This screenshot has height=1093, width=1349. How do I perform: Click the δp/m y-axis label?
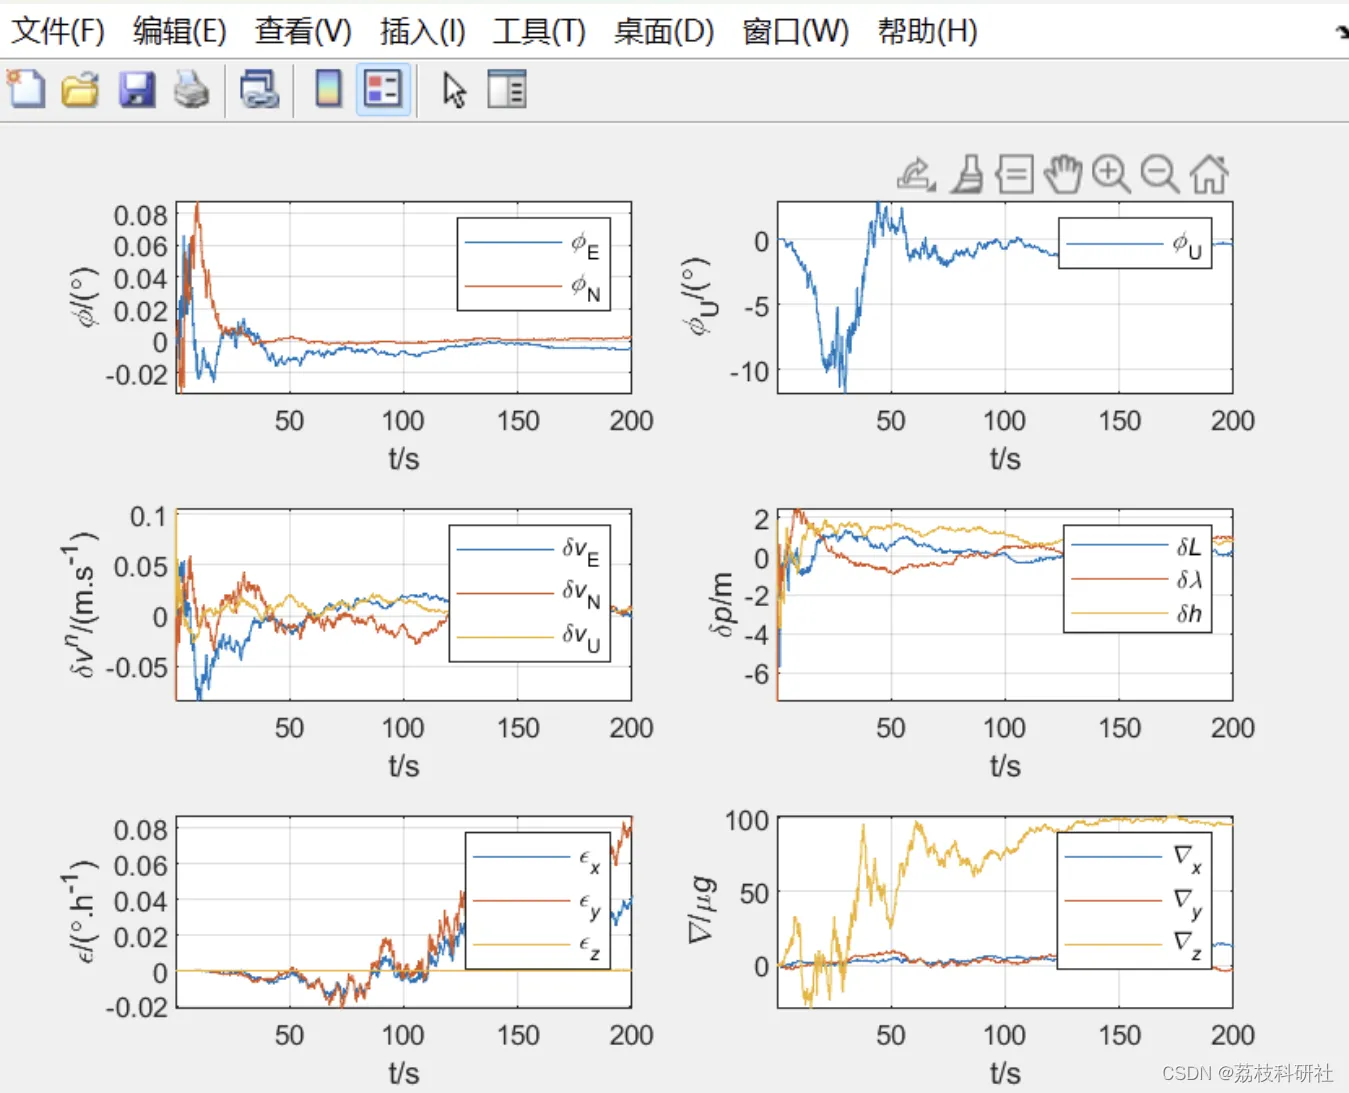click(720, 604)
